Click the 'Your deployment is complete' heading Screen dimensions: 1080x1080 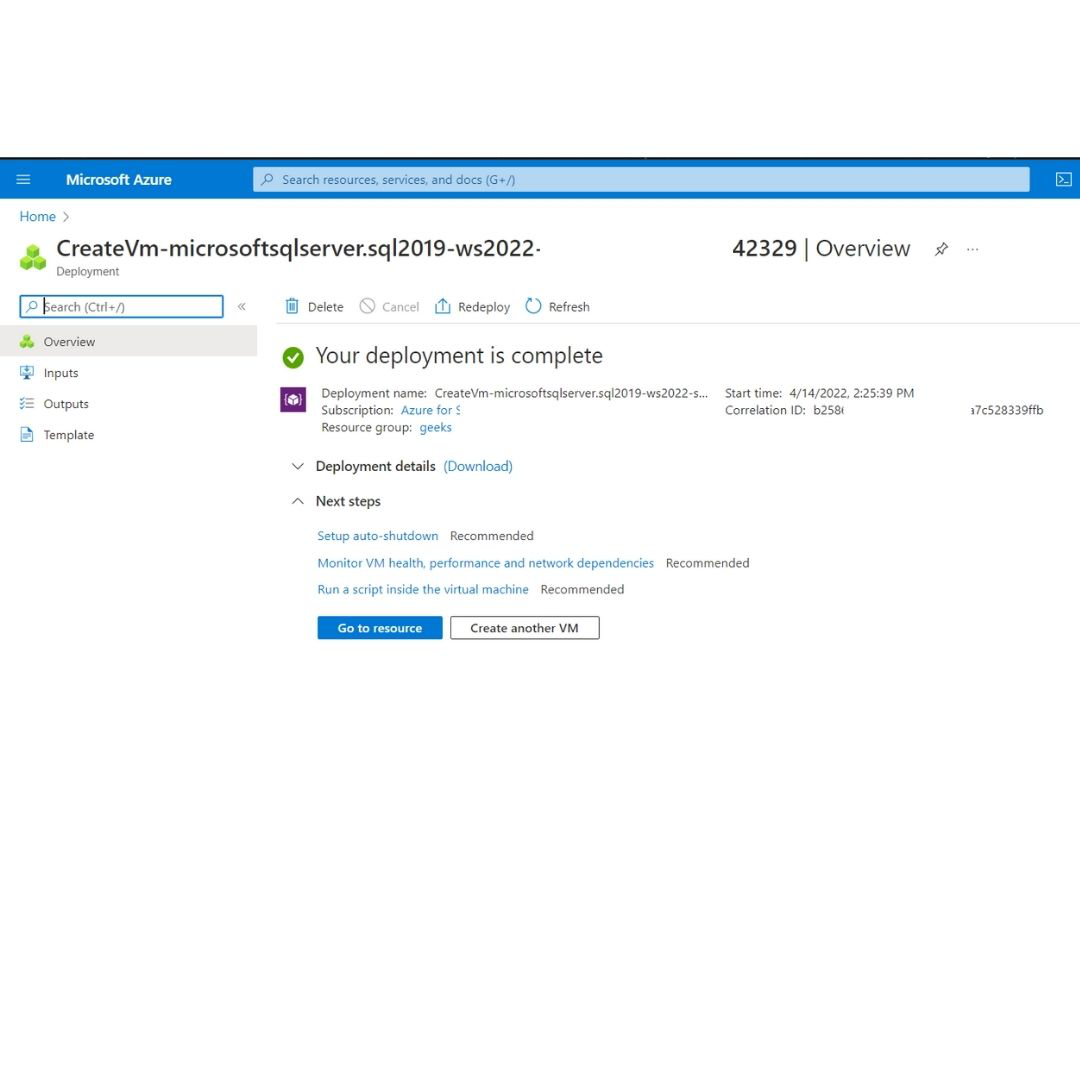point(459,355)
